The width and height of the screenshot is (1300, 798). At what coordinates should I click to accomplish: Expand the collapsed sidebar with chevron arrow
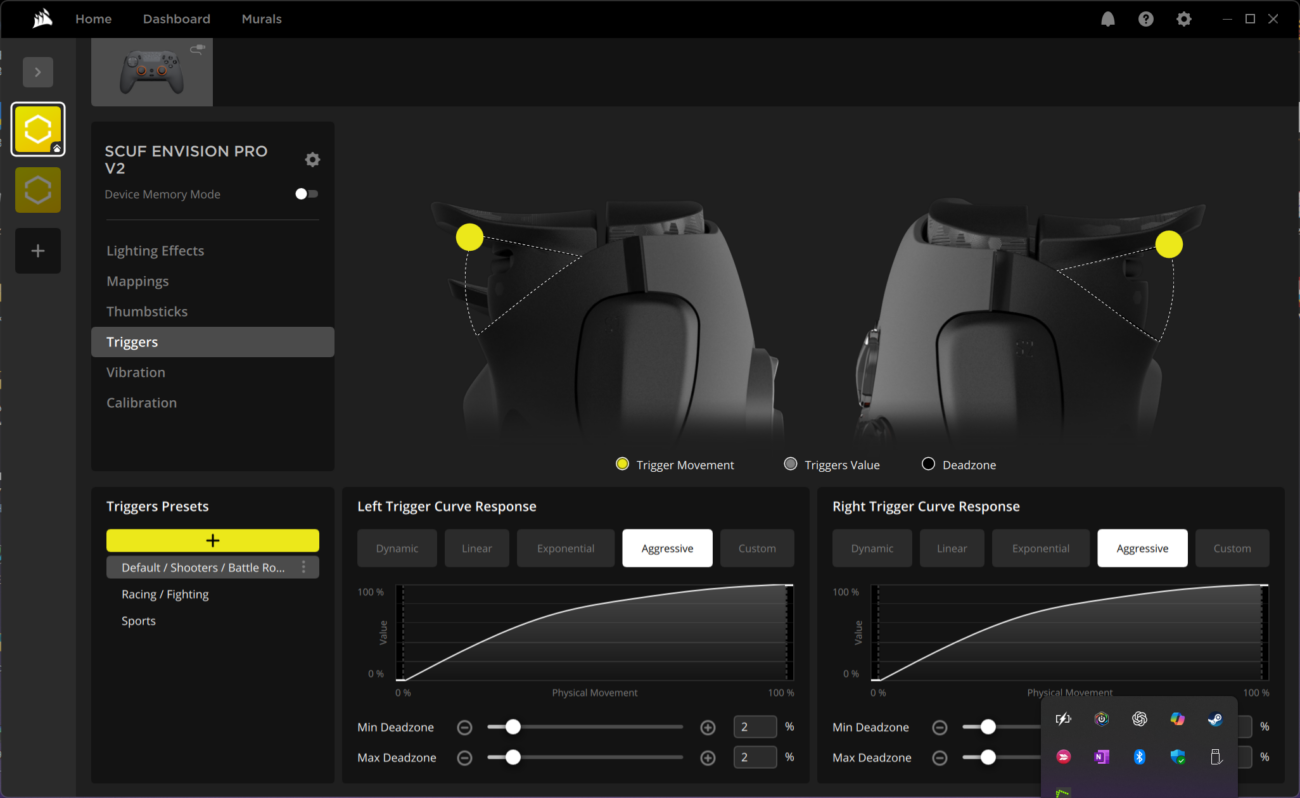[x=38, y=72]
